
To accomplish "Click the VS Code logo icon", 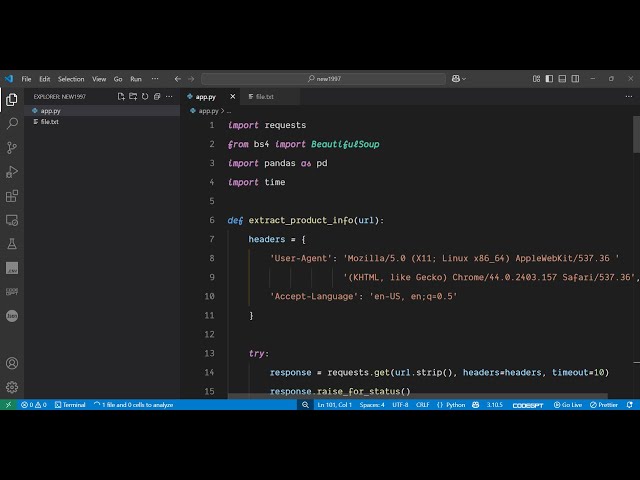I will pos(9,79).
